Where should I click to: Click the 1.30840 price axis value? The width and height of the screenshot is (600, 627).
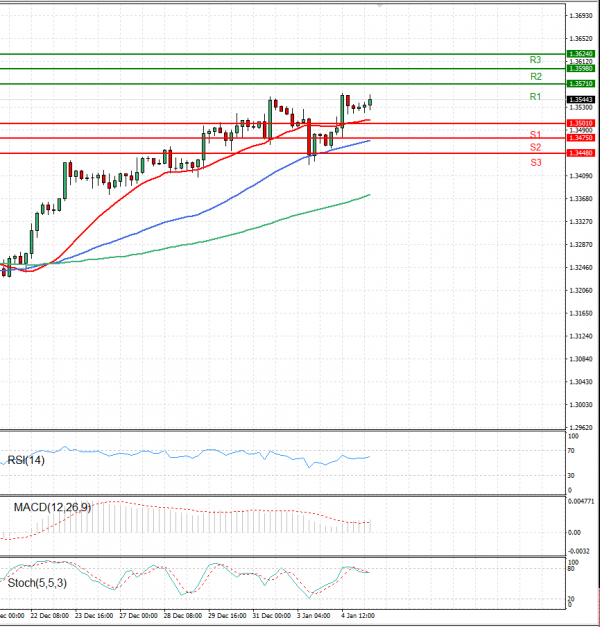[x=581, y=359]
